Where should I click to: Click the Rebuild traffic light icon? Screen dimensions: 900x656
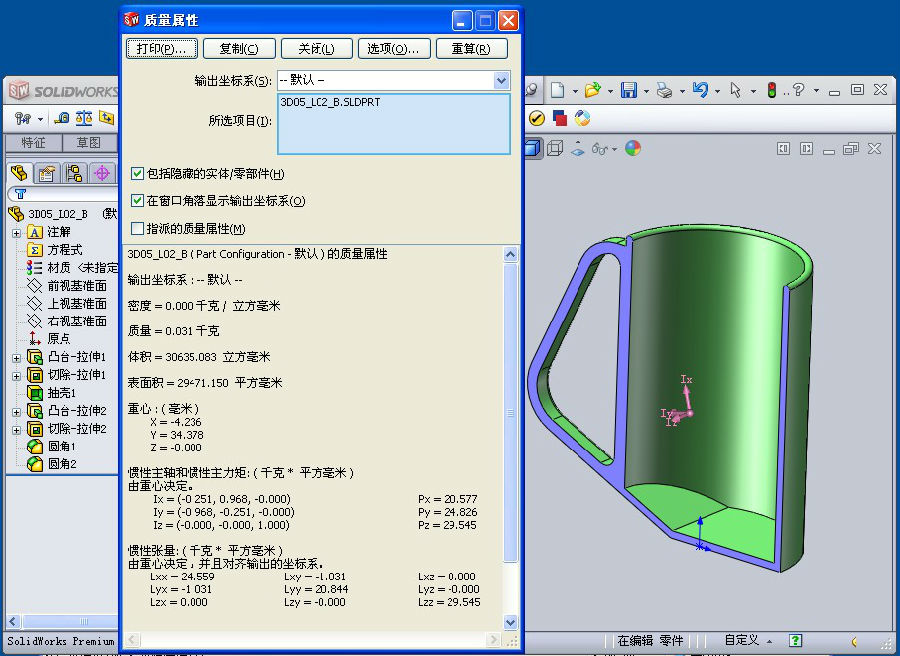pyautogui.click(x=772, y=90)
